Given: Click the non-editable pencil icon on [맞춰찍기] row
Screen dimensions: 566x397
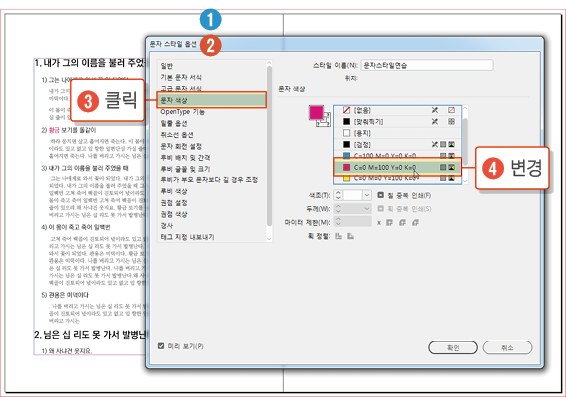Looking at the screenshot, I should 435,122.
